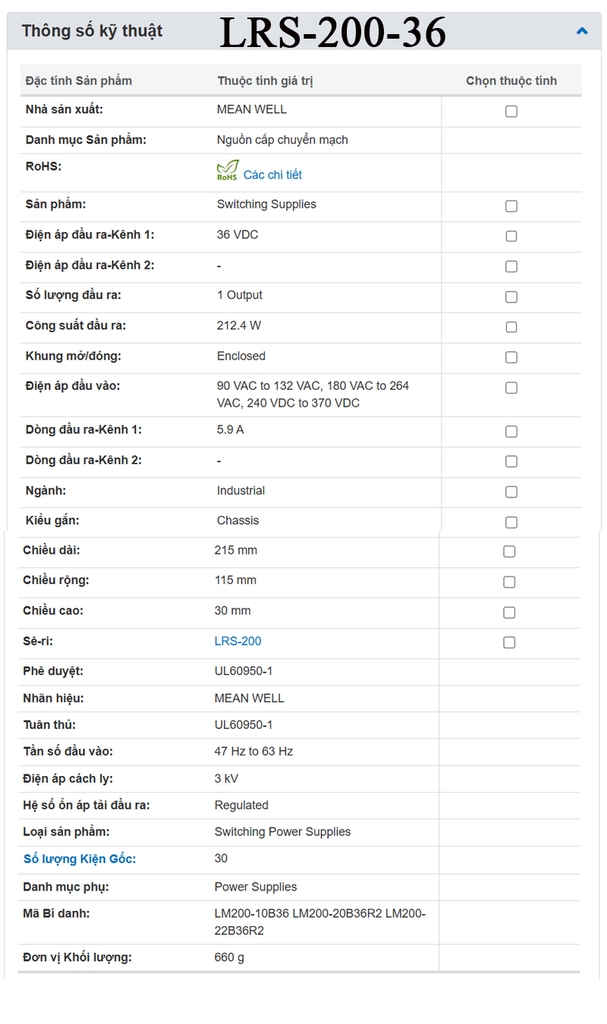Click the RoHS leaf icon
This screenshot has height=1024, width=607.
227,171
